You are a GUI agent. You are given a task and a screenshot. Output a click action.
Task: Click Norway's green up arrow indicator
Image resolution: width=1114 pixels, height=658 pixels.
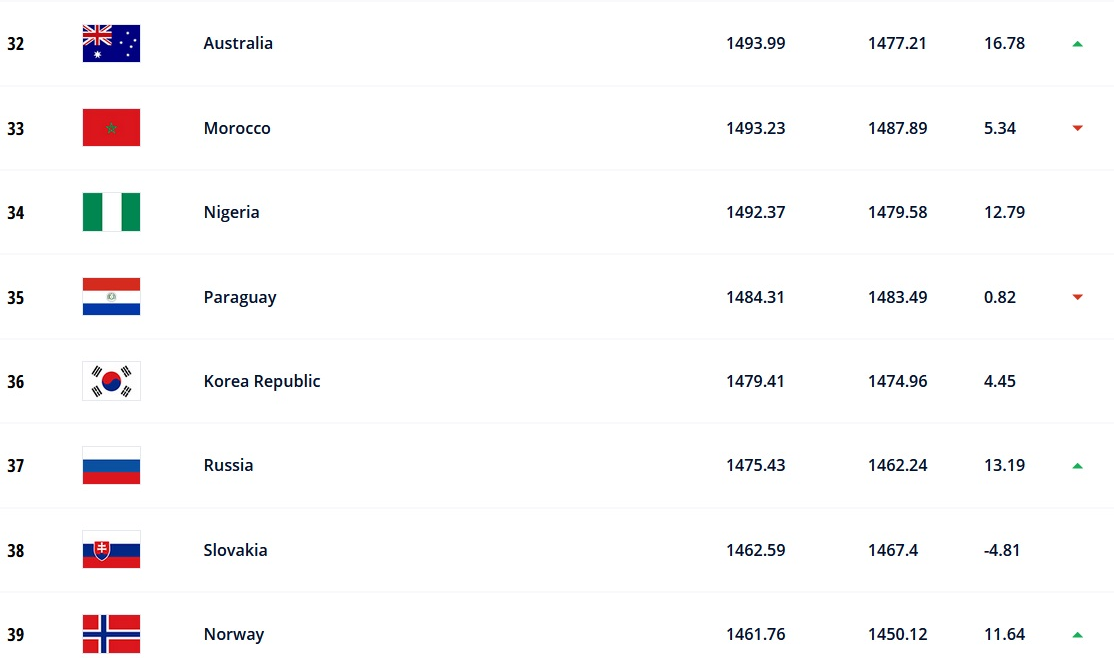[1077, 634]
